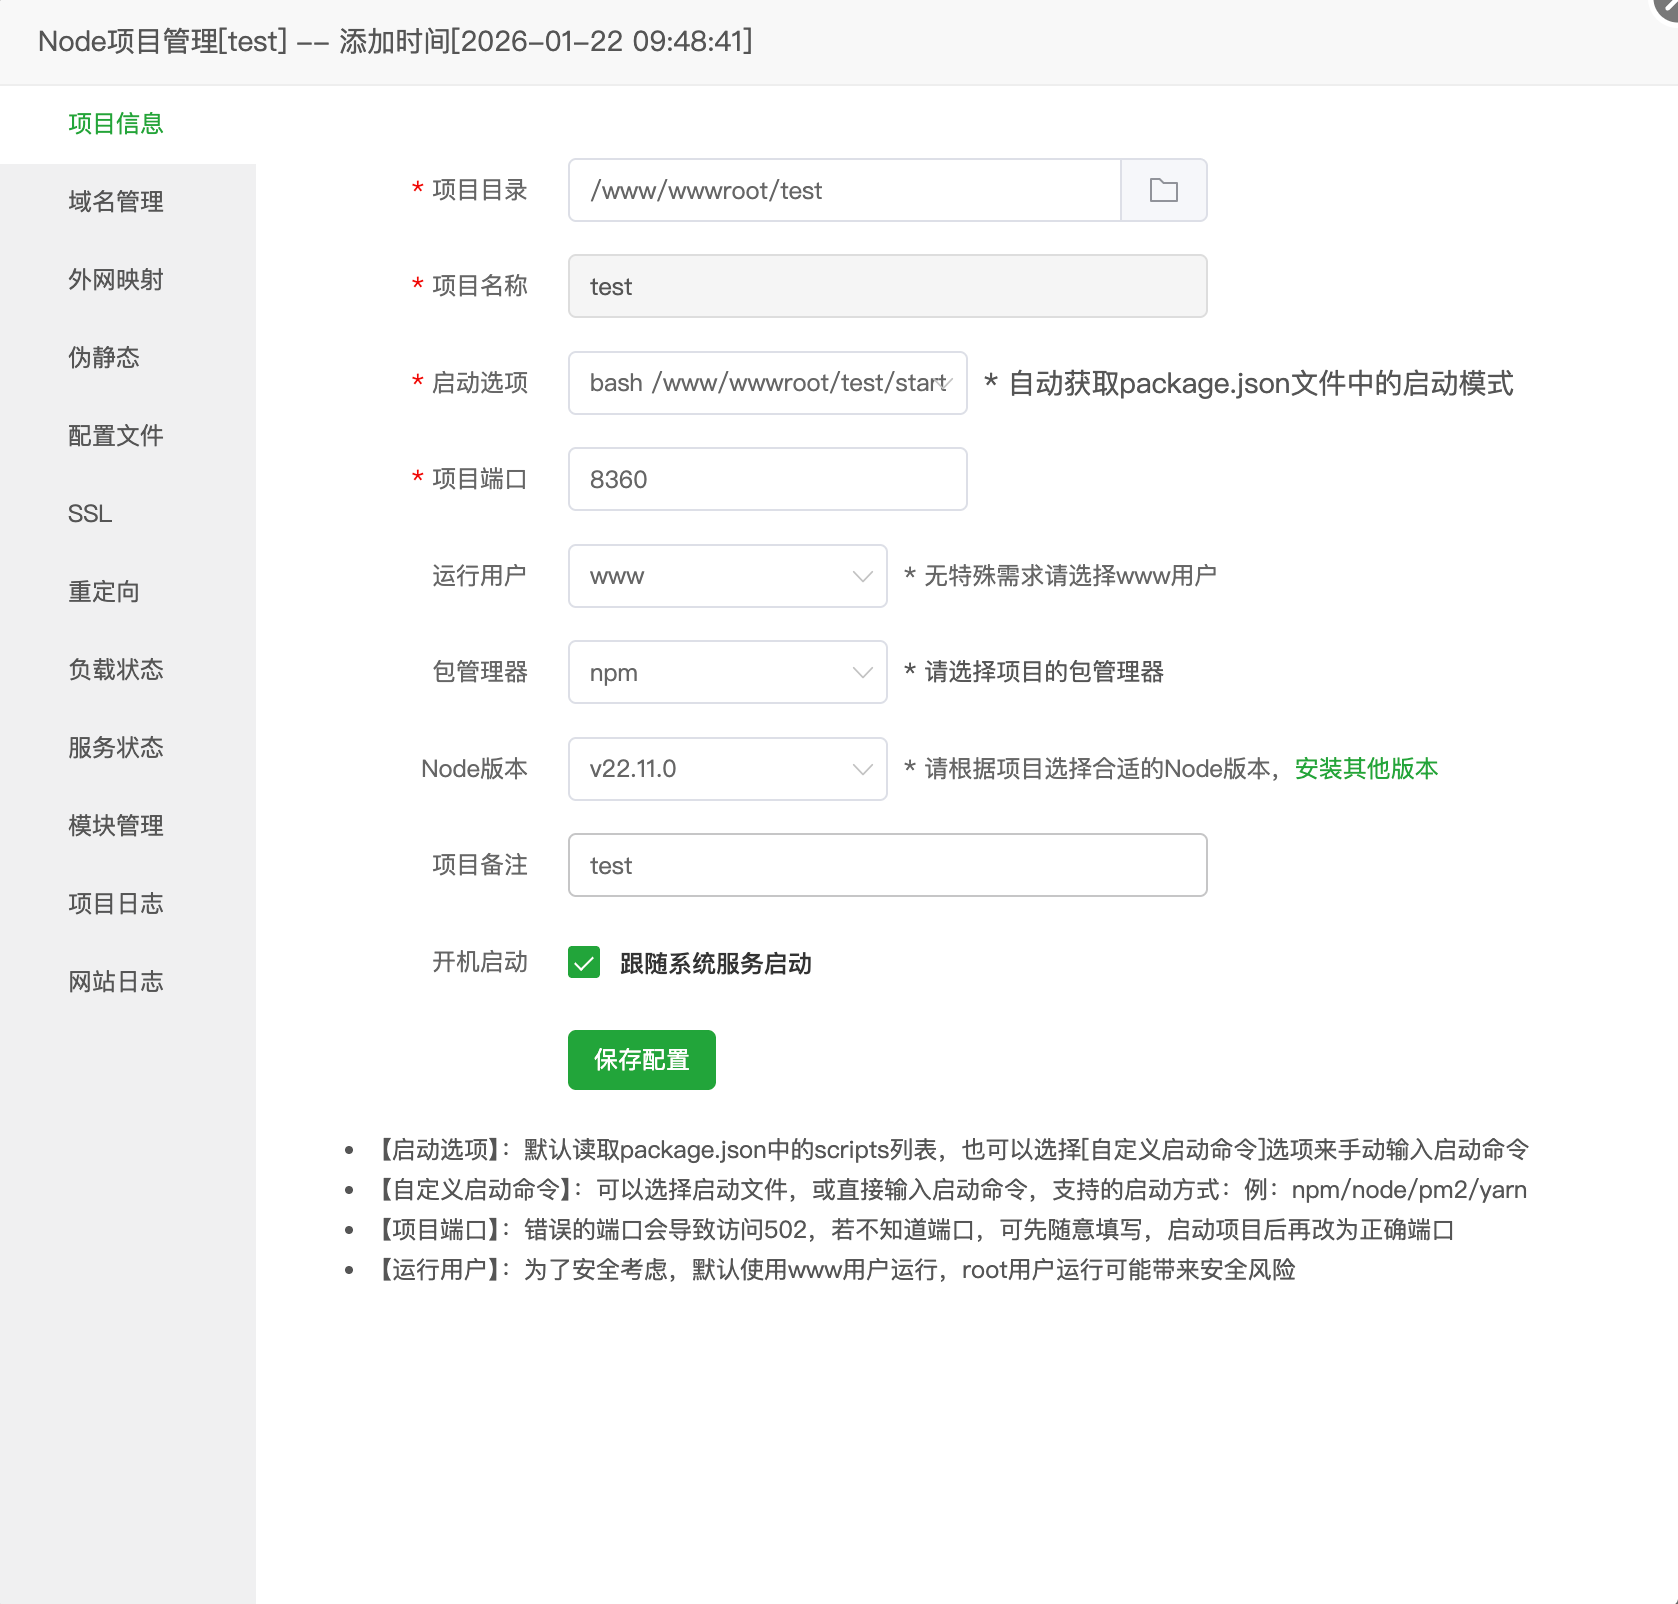Click the folder browse icon for project directory
This screenshot has width=1678, height=1604.
1163,190
